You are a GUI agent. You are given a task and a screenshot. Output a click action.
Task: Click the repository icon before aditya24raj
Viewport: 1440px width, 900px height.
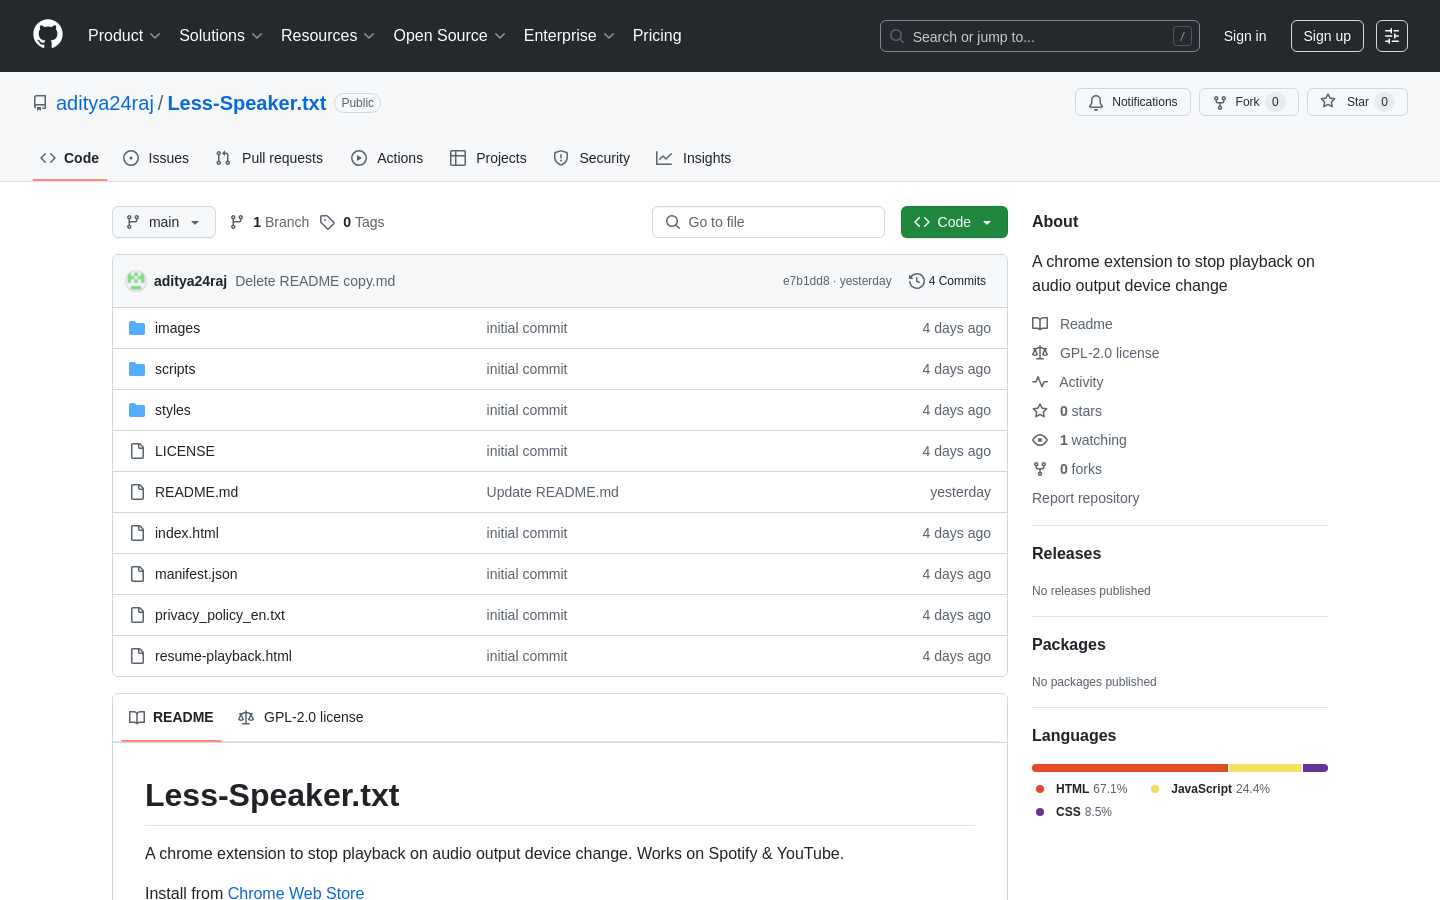[40, 103]
